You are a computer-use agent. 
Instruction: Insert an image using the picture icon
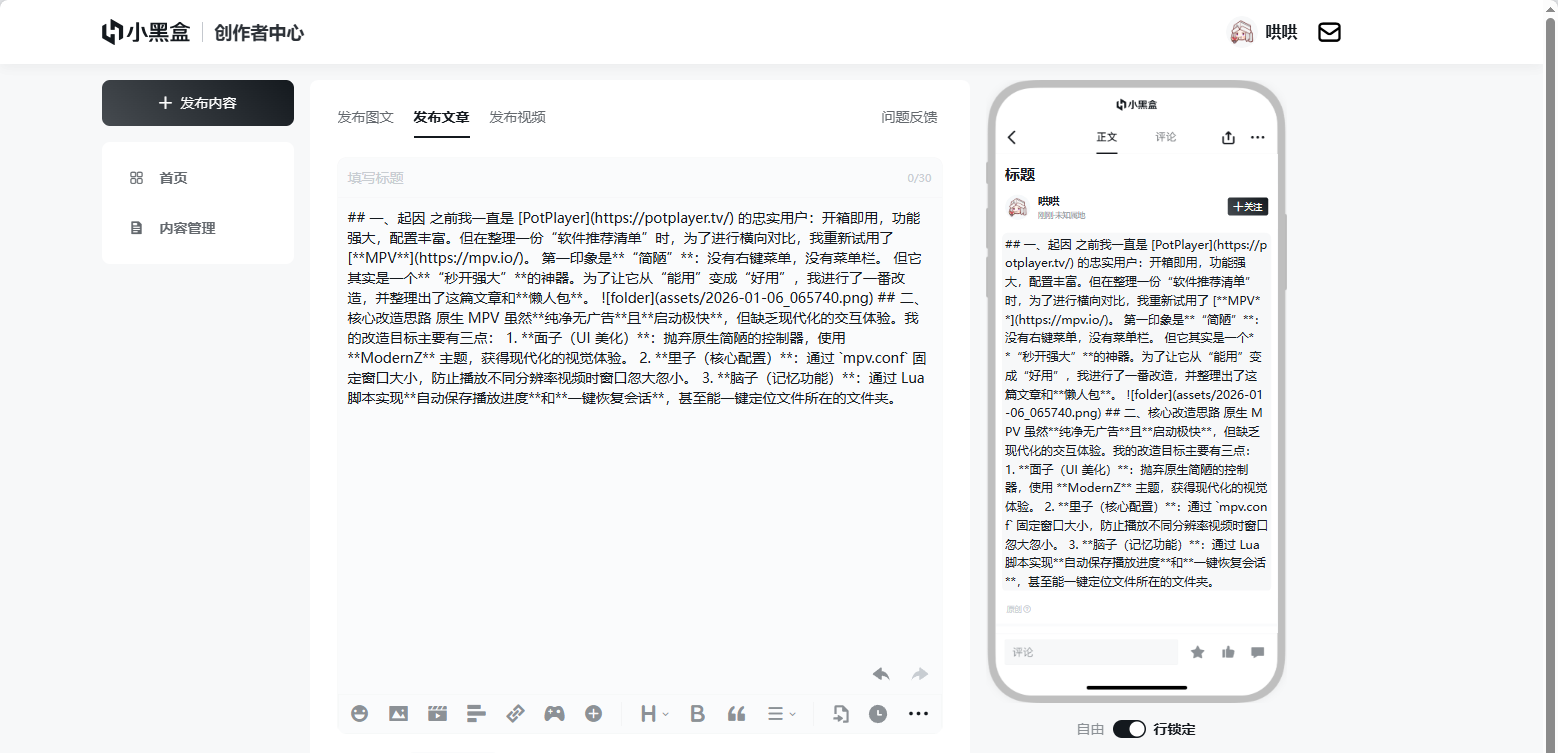pos(398,713)
